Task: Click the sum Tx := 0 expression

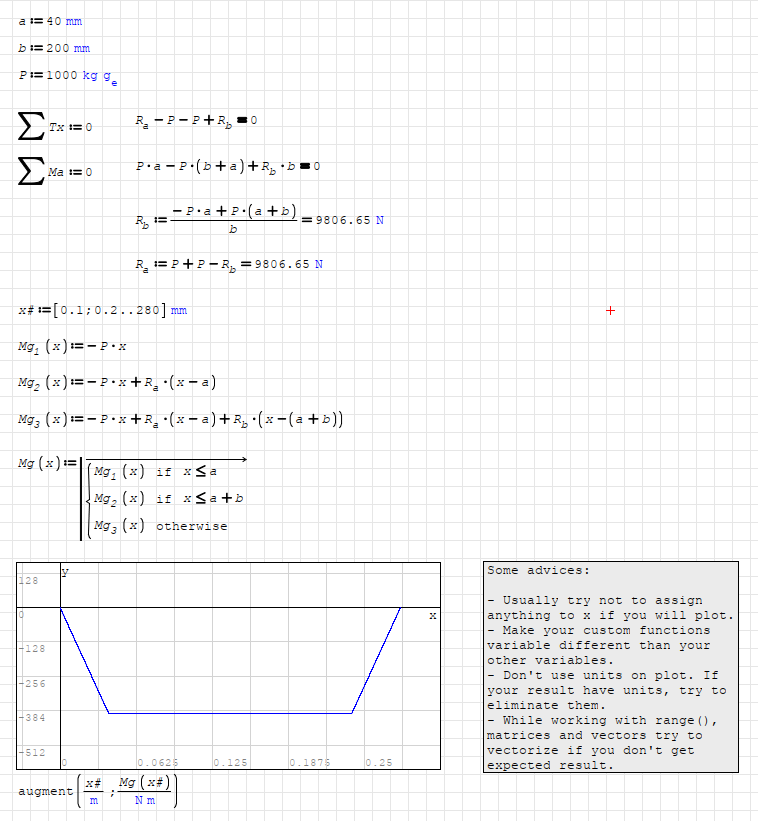Action: [56, 127]
